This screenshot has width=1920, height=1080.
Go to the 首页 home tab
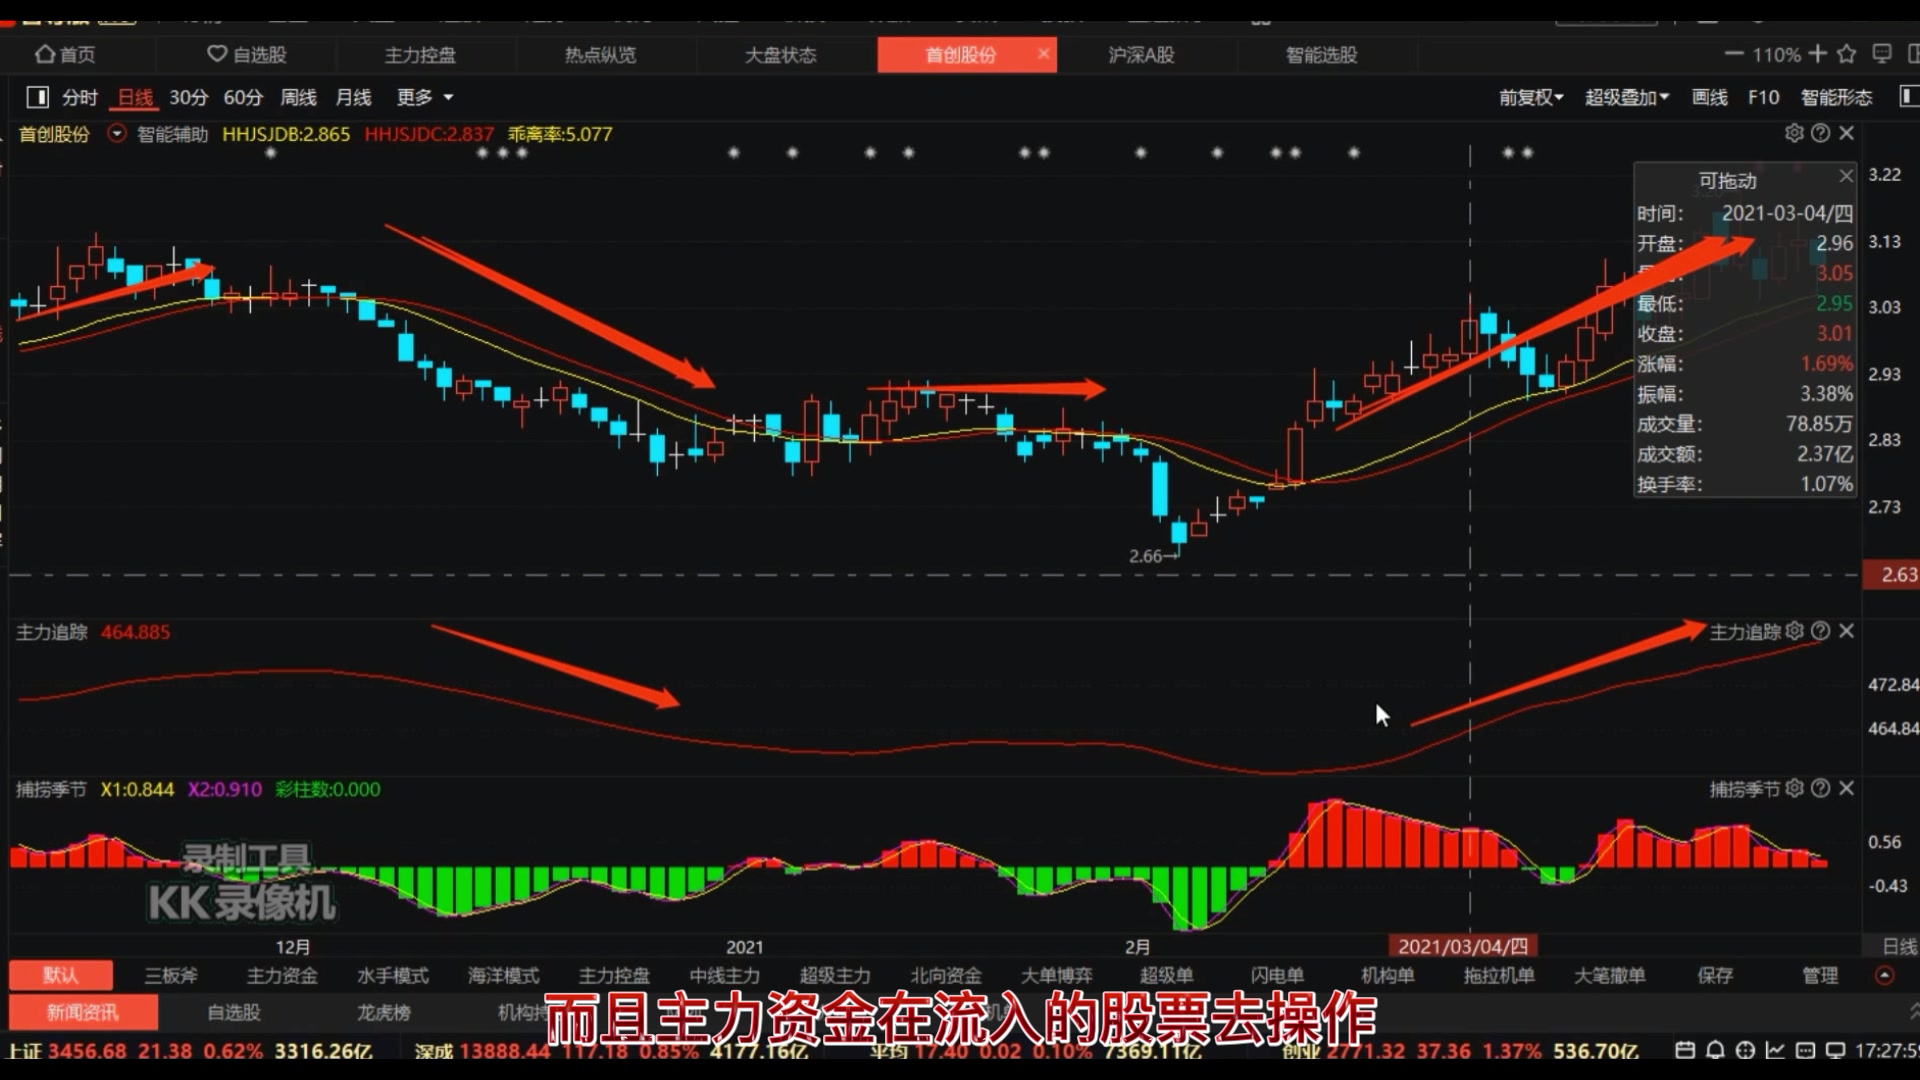[65, 55]
